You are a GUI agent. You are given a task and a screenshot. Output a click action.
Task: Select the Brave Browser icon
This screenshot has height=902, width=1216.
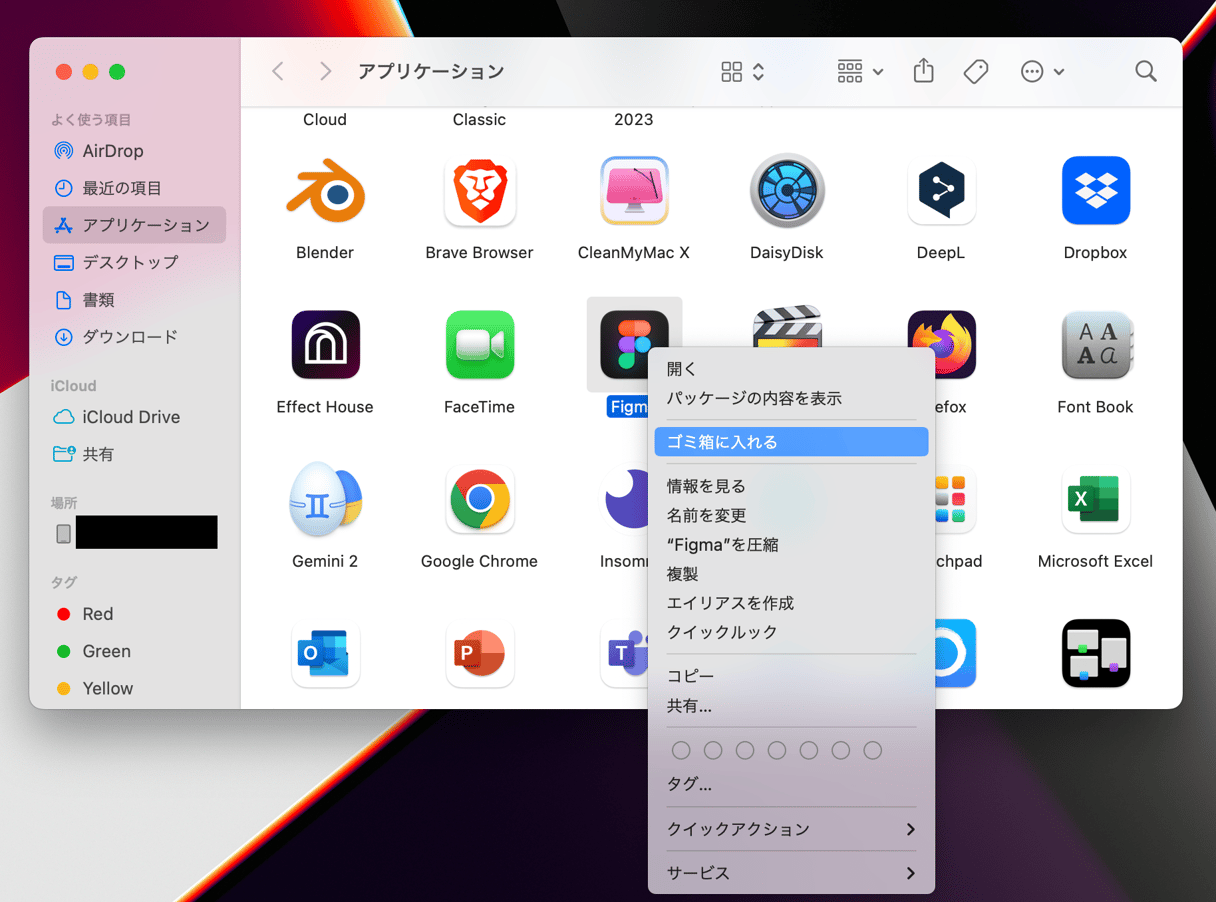(479, 191)
